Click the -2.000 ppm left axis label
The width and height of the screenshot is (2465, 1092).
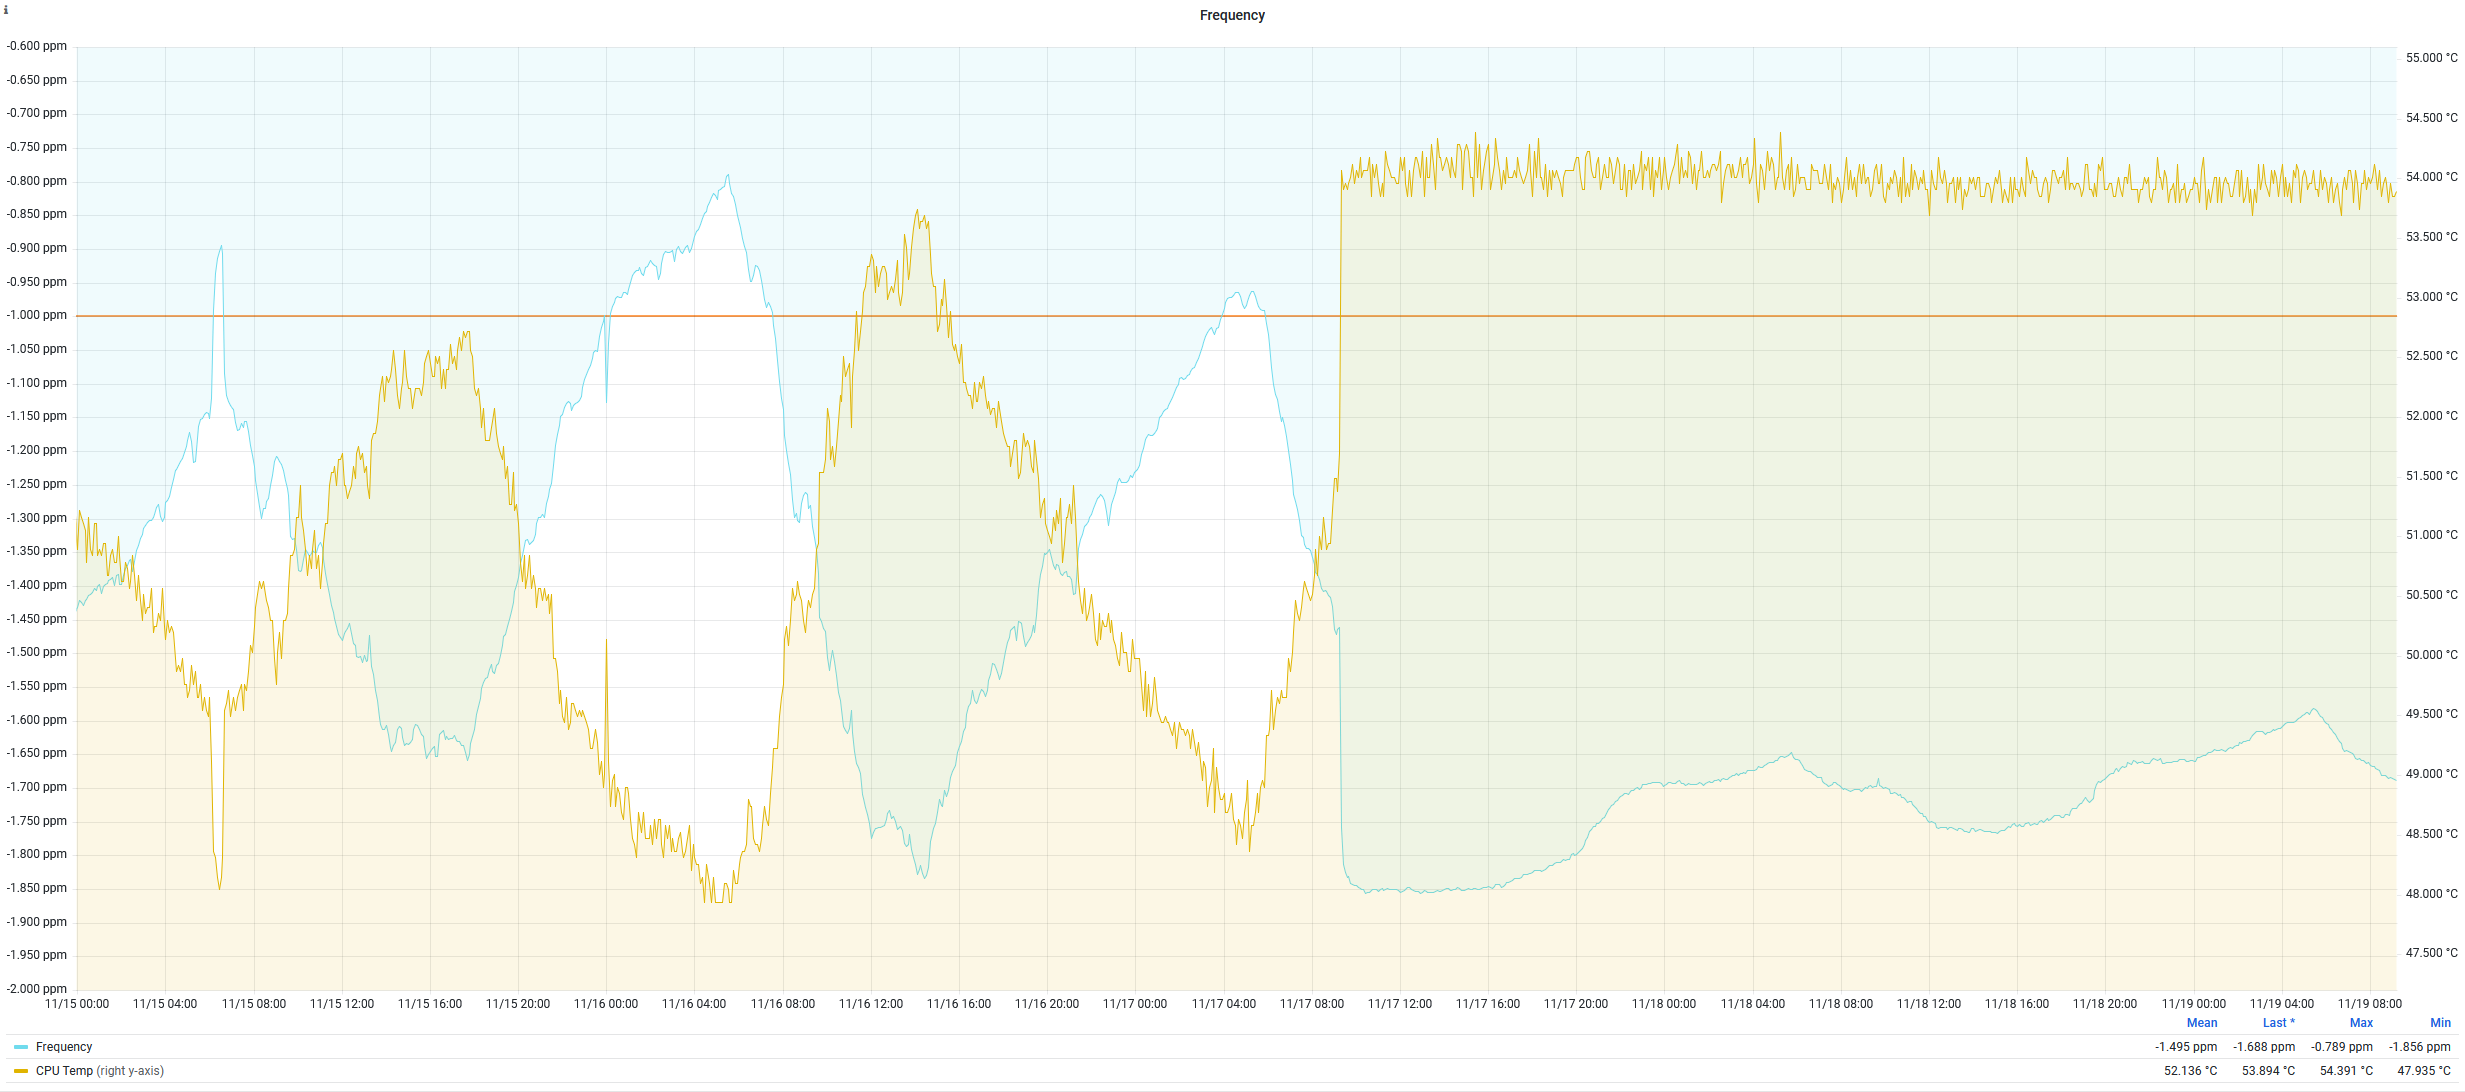37,989
